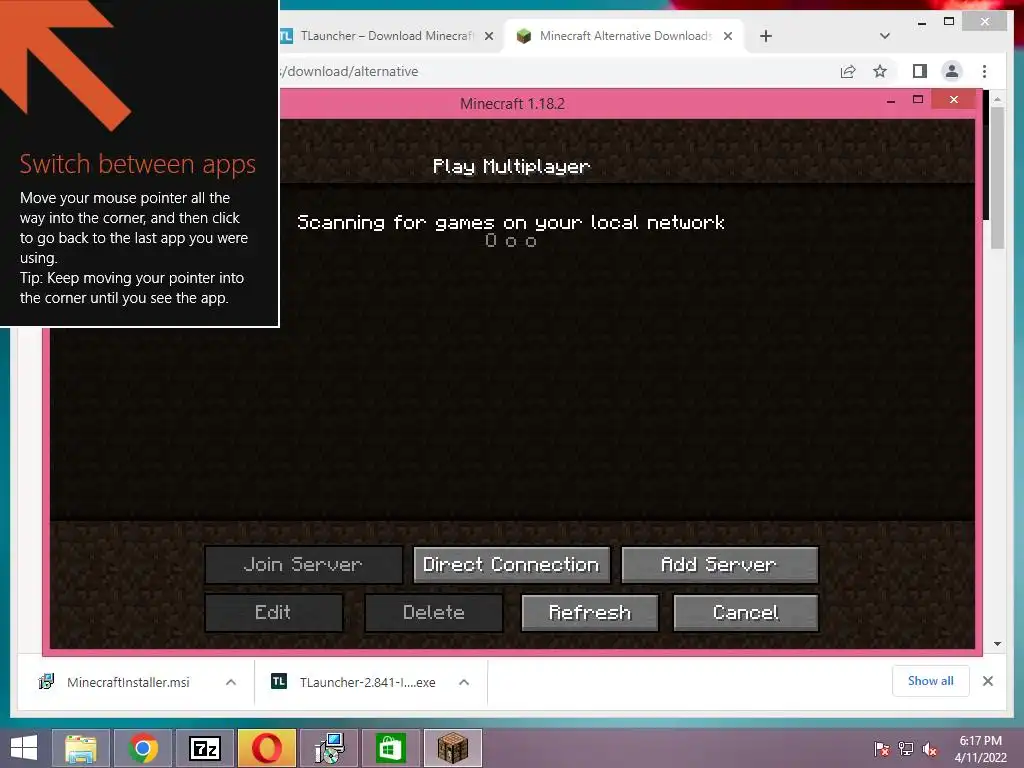Click scrollbar up arrow in browser
Image resolution: width=1024 pixels, height=768 pixels.
click(x=997, y=99)
